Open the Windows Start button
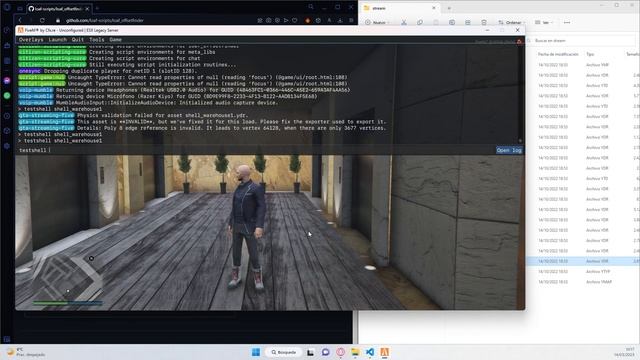Viewport: 640px width, 360px height. [x=256, y=352]
